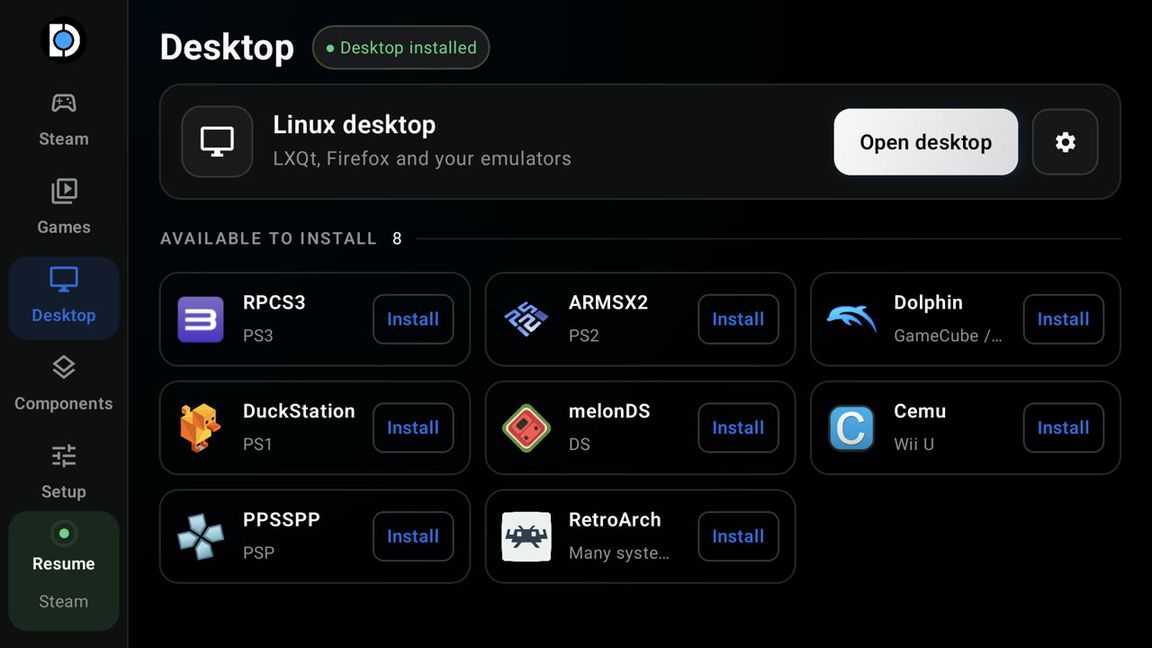
Task: Click the "Desktop" page title
Action: (227, 48)
